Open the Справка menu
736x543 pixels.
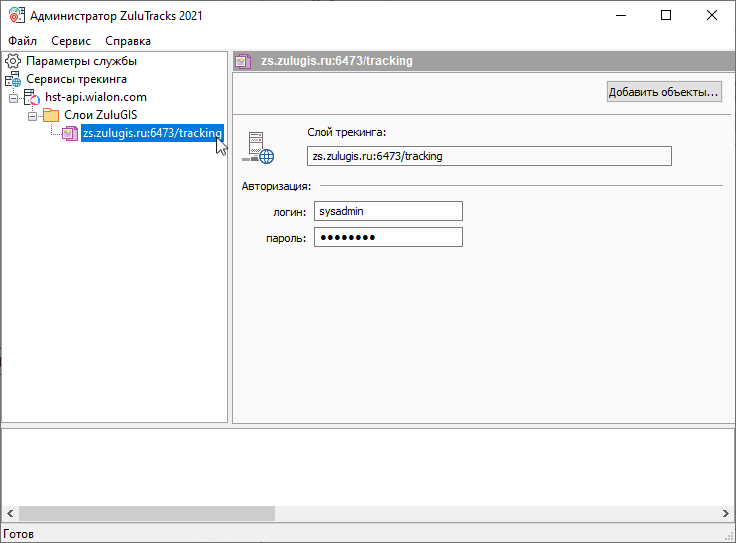point(128,41)
